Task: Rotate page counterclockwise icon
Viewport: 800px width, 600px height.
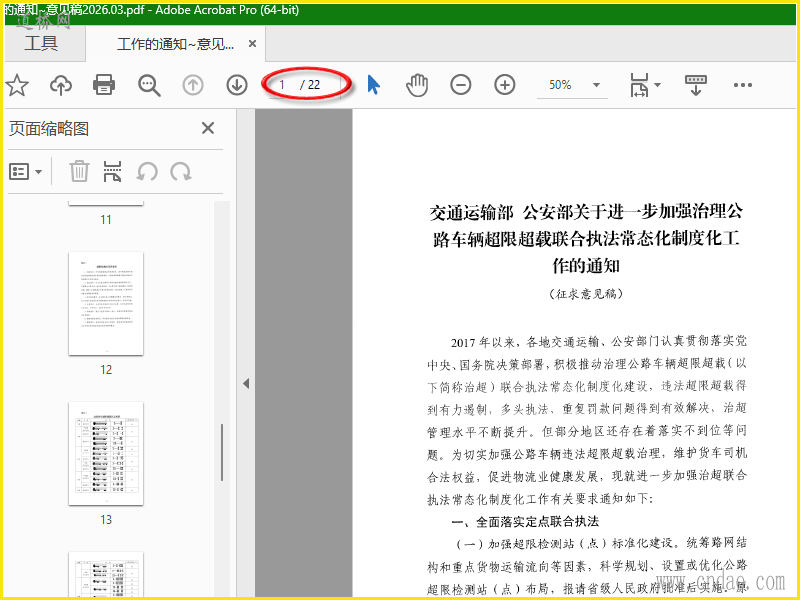Action: 147,171
